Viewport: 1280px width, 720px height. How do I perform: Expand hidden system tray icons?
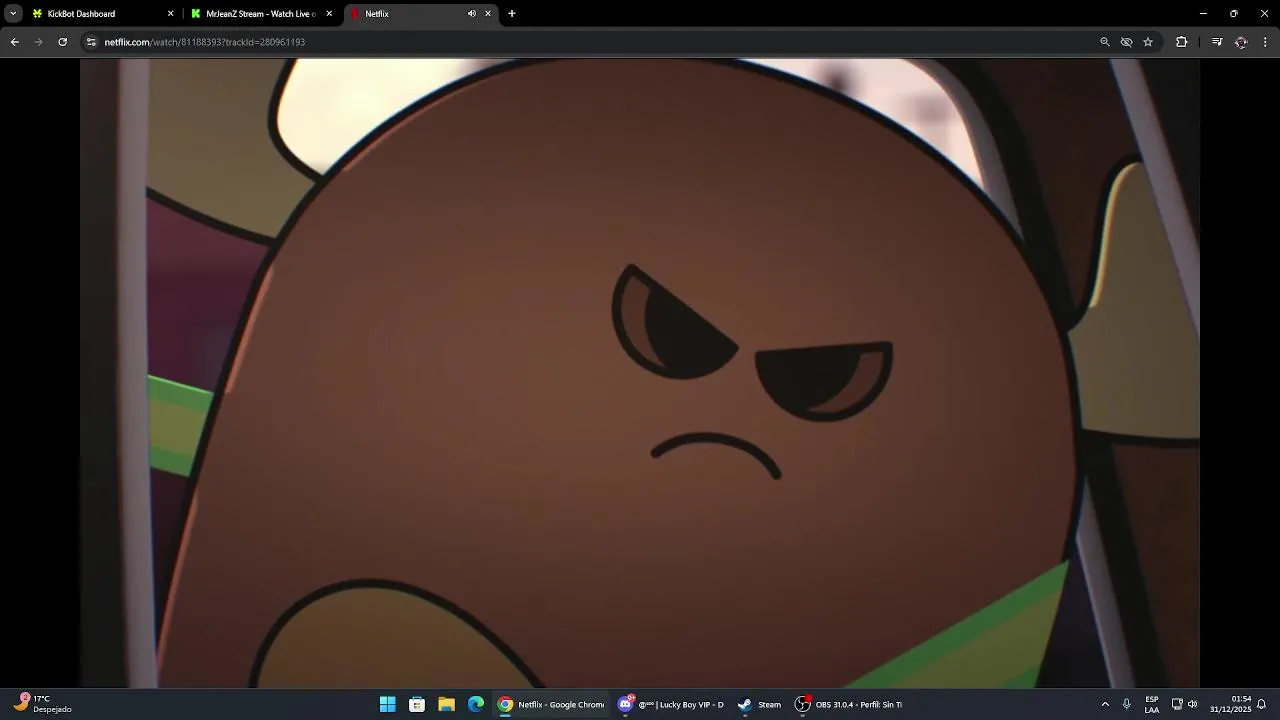pos(1105,704)
